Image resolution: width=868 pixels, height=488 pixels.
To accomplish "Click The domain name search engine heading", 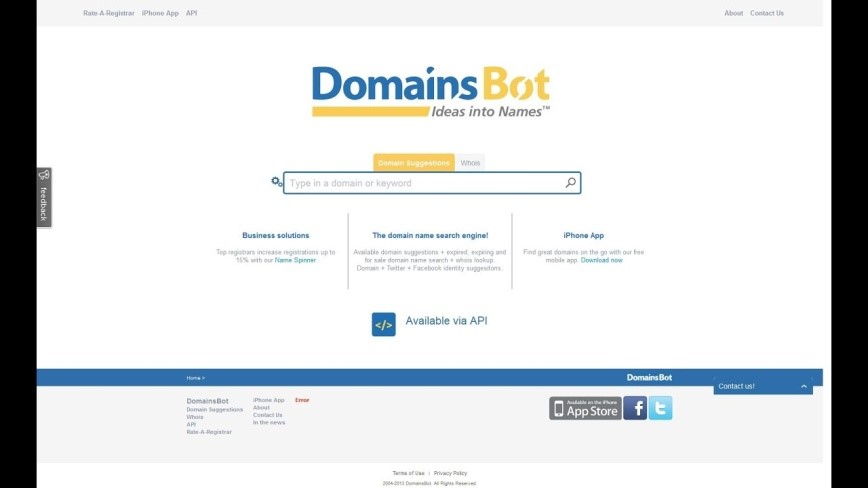I will [x=430, y=235].
